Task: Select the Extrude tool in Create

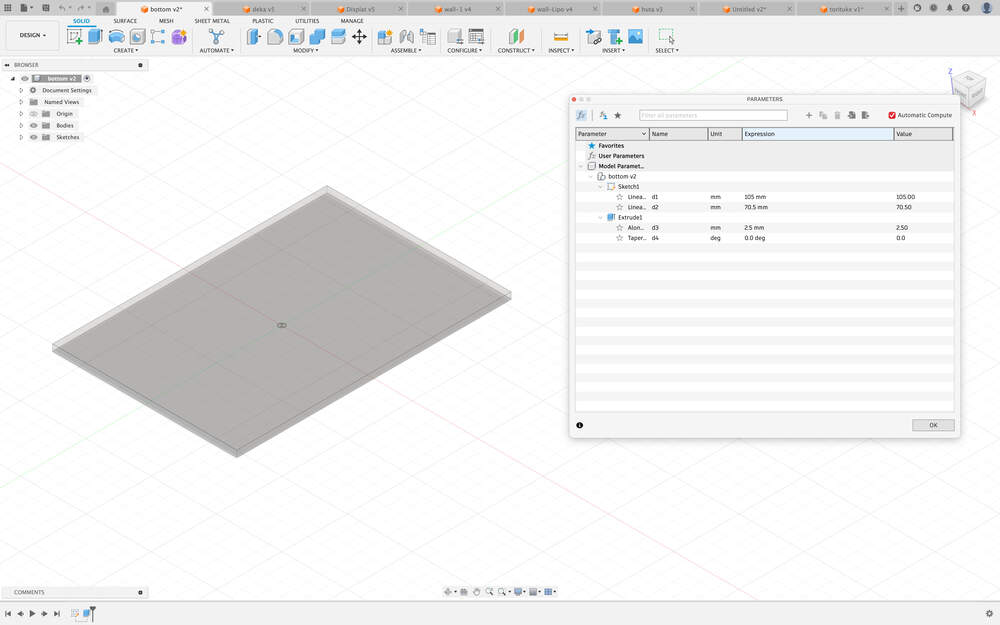Action: point(96,36)
